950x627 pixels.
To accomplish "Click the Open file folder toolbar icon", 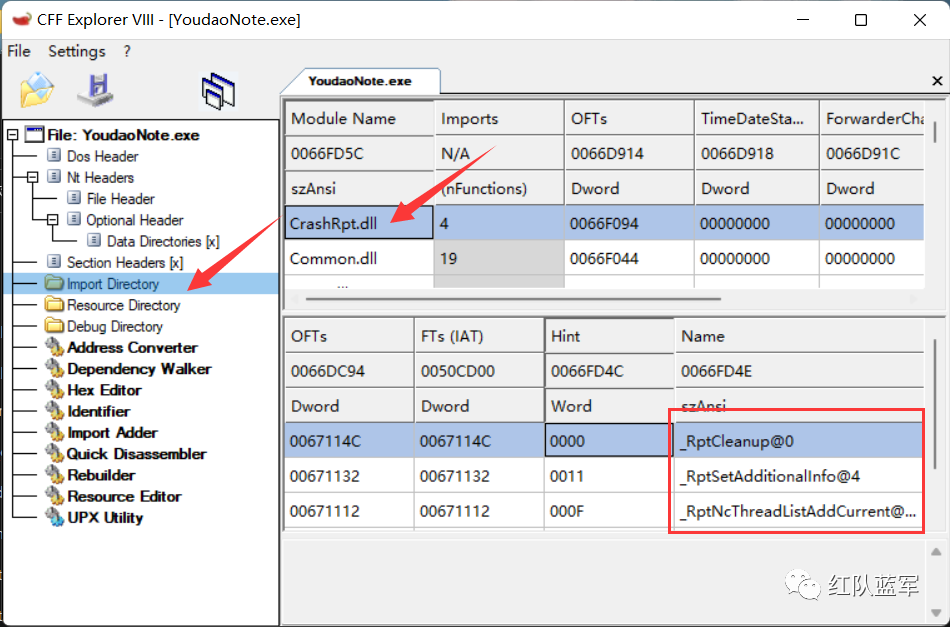I will point(37,90).
